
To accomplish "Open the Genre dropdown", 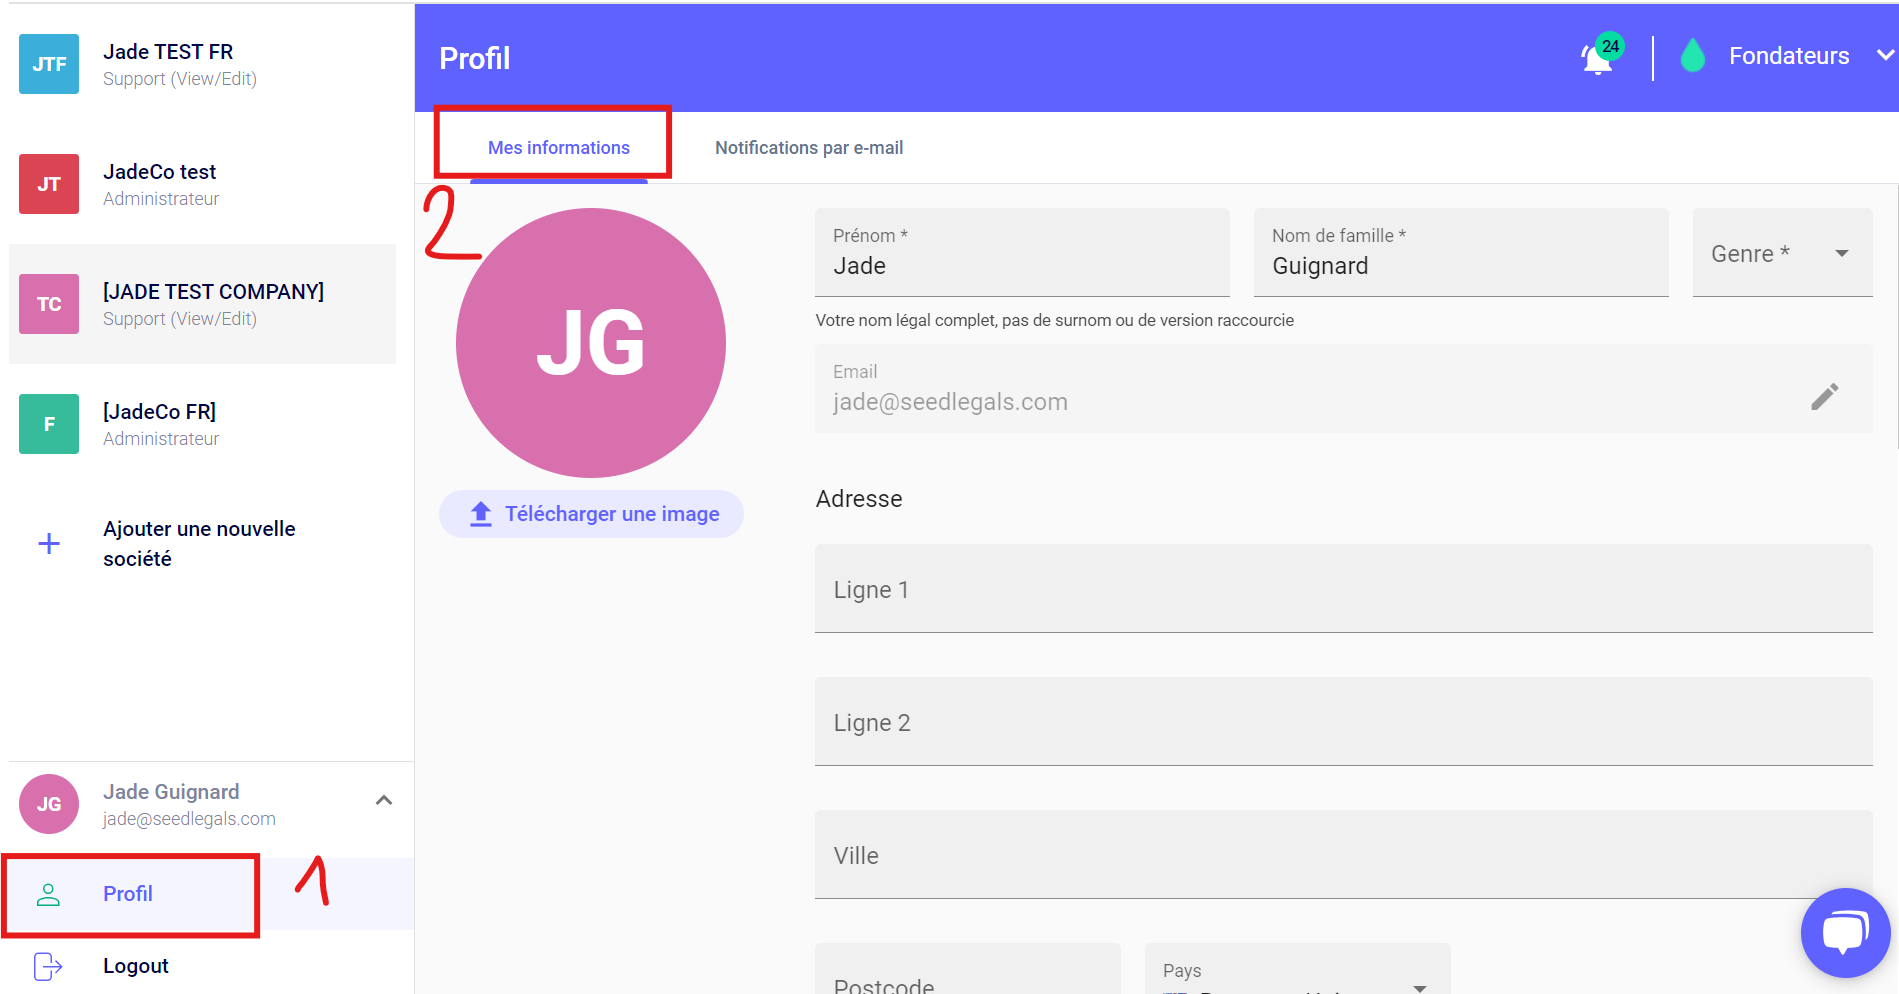I will tap(1781, 254).
